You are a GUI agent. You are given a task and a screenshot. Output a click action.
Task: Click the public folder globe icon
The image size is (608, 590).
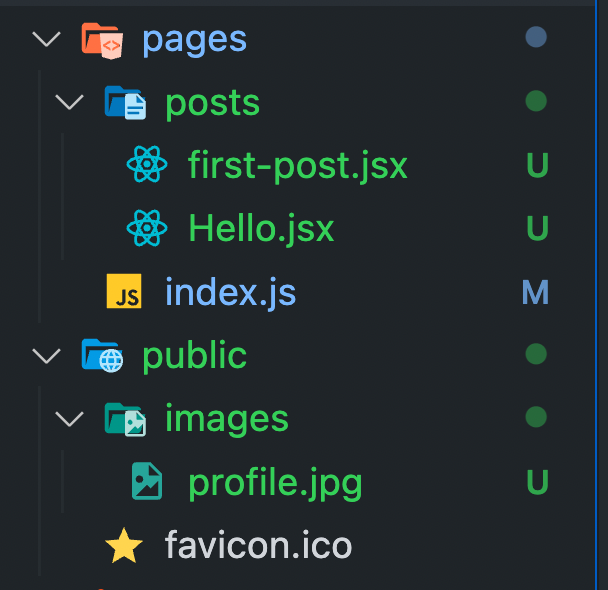pos(102,355)
